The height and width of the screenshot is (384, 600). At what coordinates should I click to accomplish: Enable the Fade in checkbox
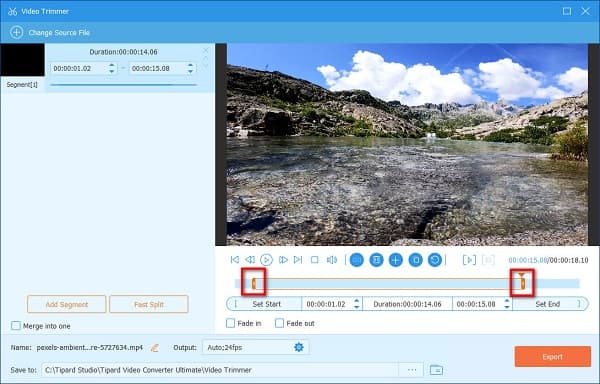(x=230, y=323)
